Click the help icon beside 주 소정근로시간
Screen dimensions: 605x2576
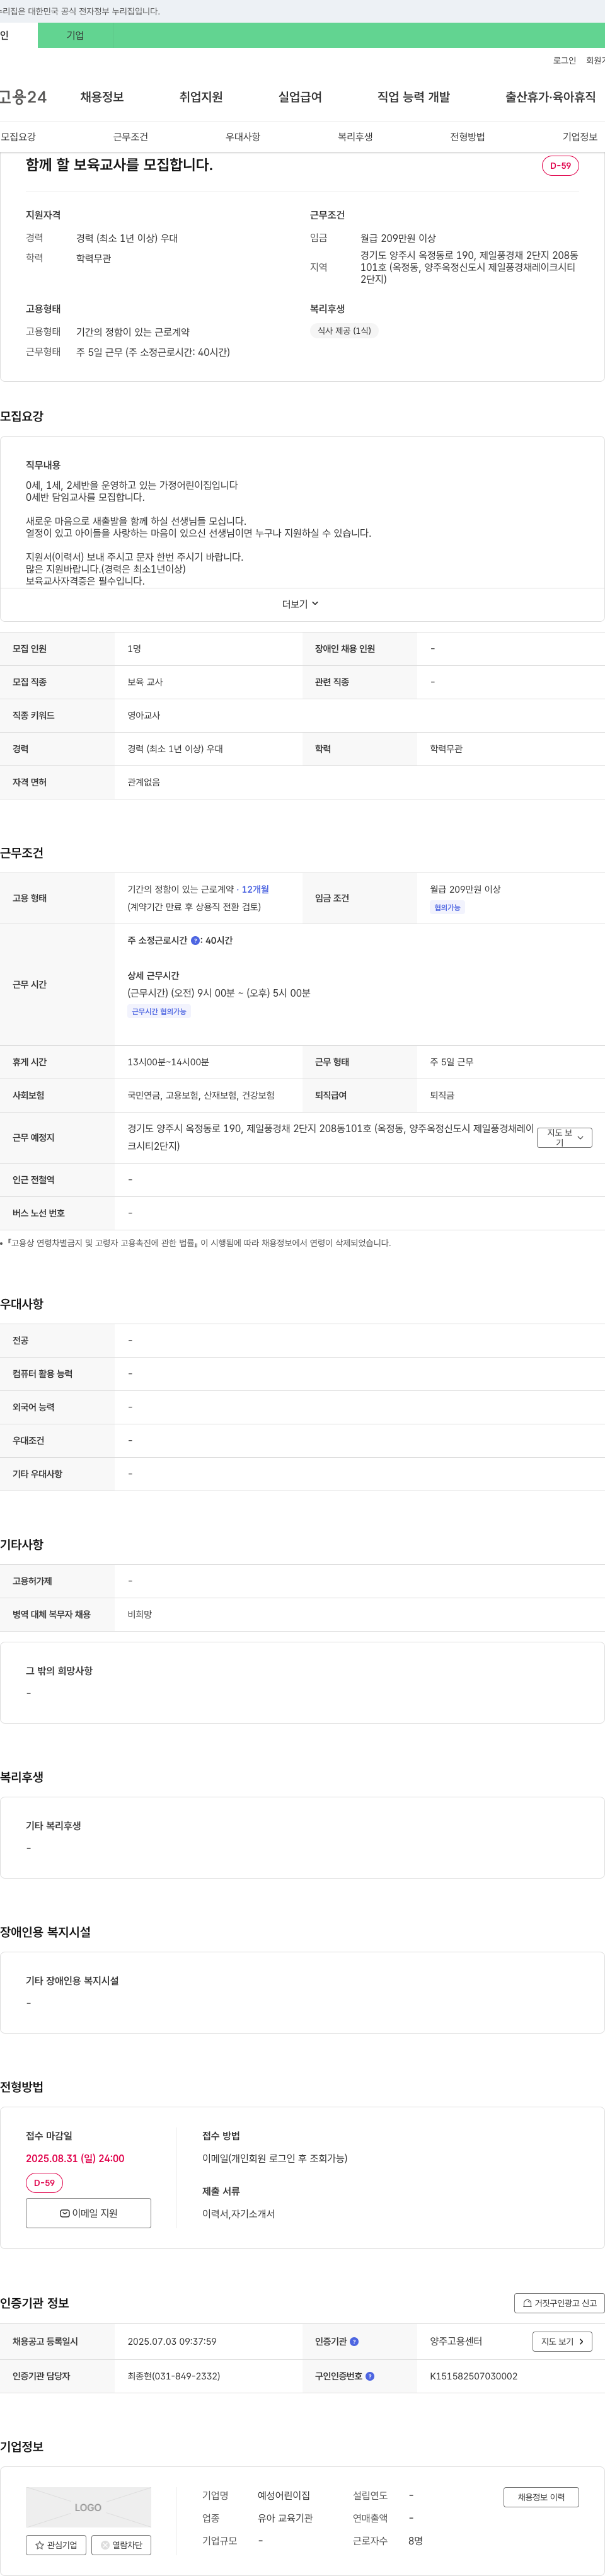coord(195,940)
